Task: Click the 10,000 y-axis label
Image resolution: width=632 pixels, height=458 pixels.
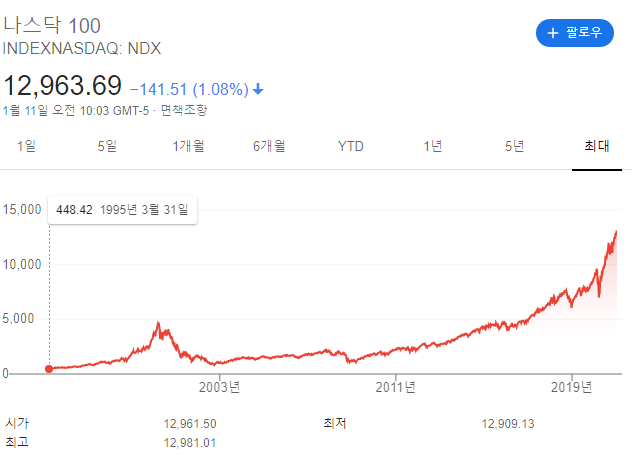Action: tap(22, 264)
